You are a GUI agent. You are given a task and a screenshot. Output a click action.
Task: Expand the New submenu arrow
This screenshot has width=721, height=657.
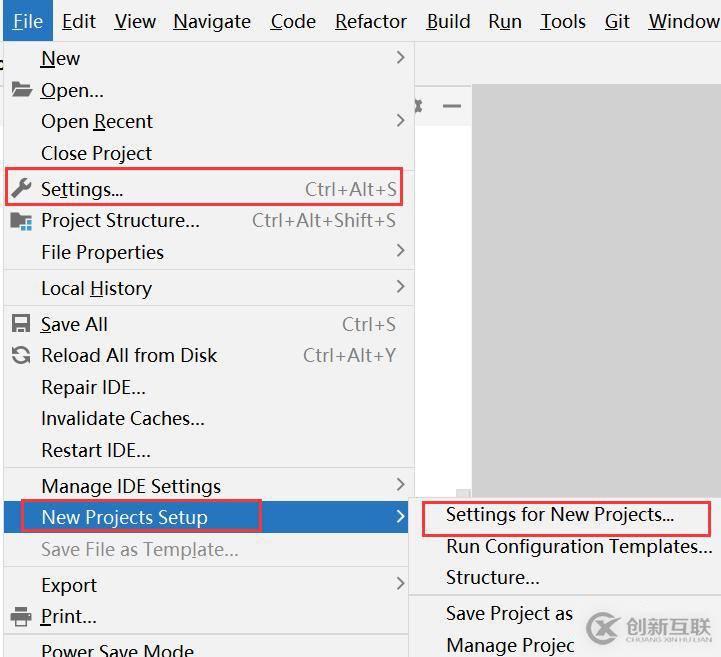tap(400, 58)
